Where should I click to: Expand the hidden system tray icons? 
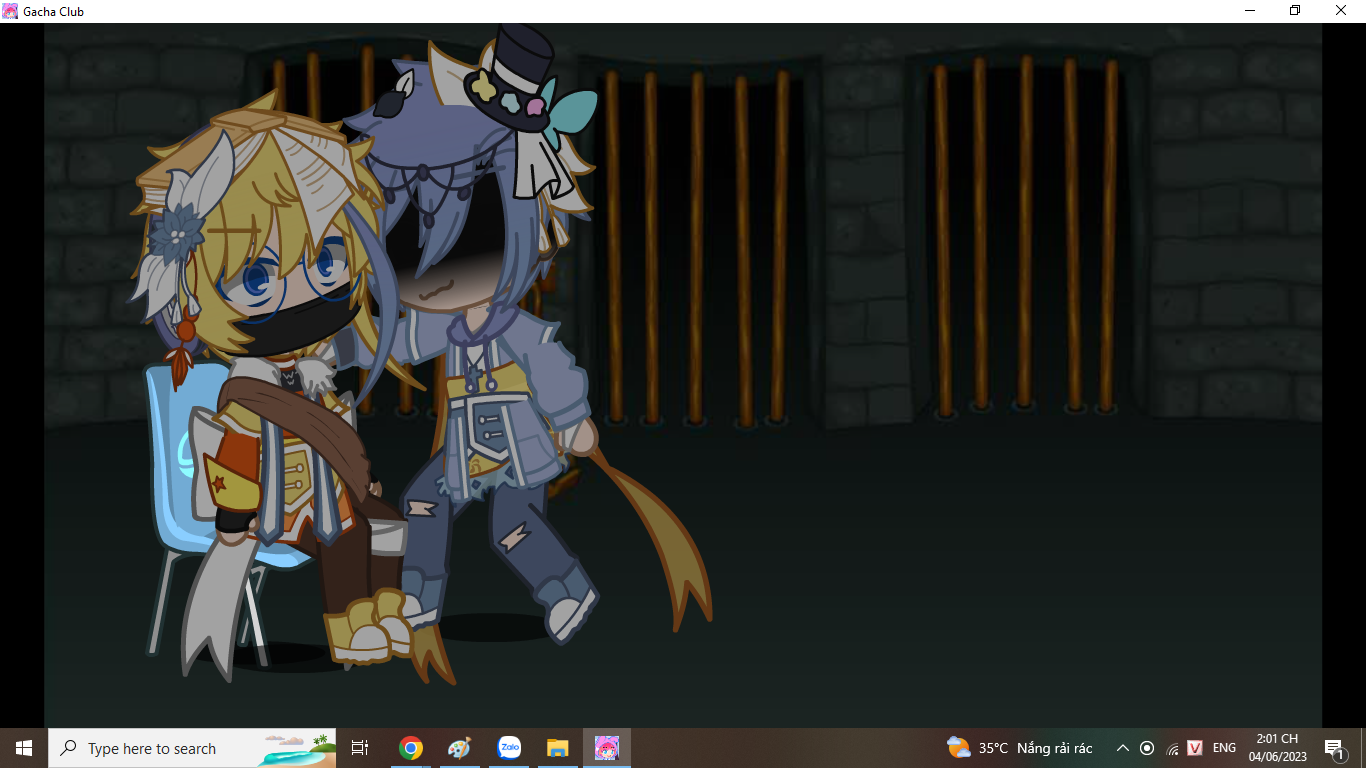[1122, 748]
